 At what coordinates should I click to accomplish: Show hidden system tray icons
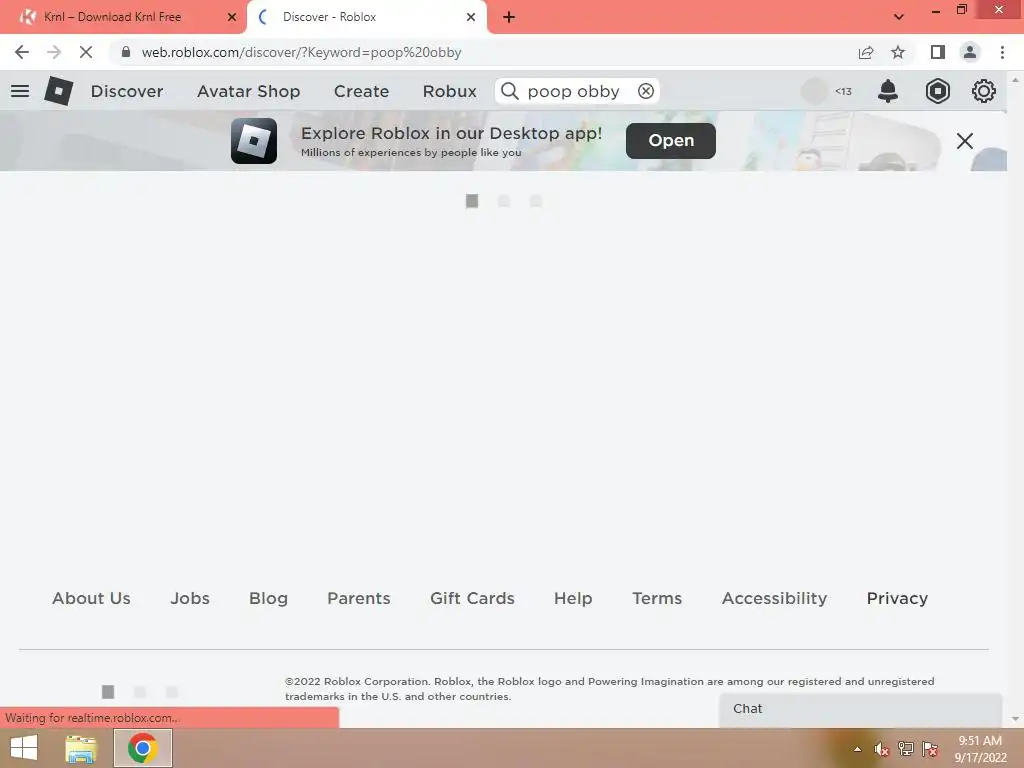[x=857, y=750]
